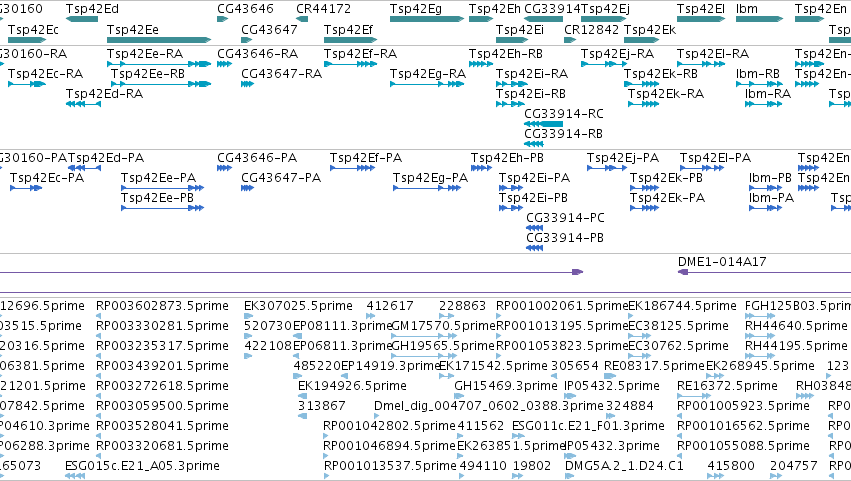The width and height of the screenshot is (851, 481).
Task: Click the Tsp42Eh gene label
Action: [494, 9]
